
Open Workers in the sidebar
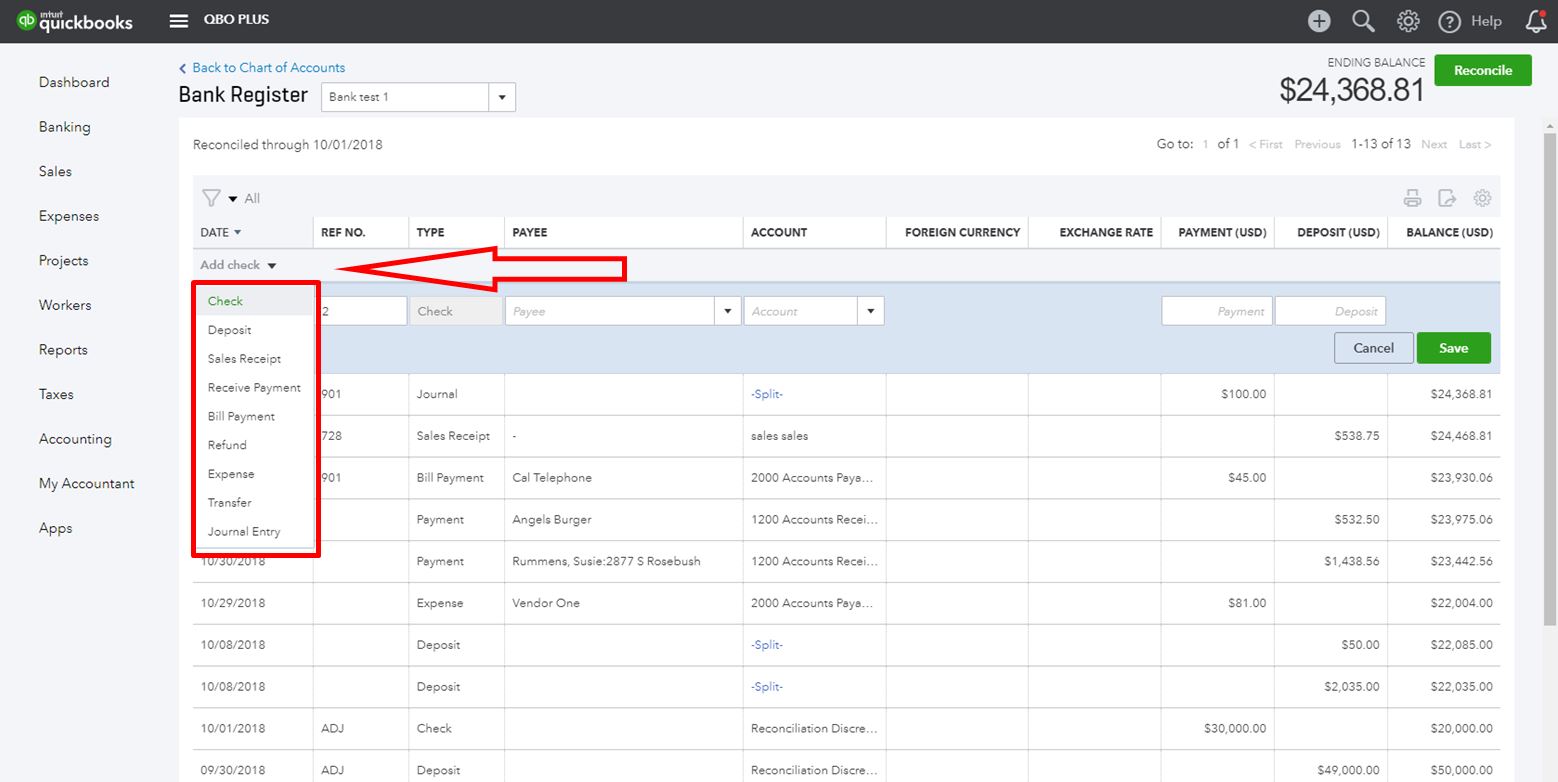(x=65, y=305)
